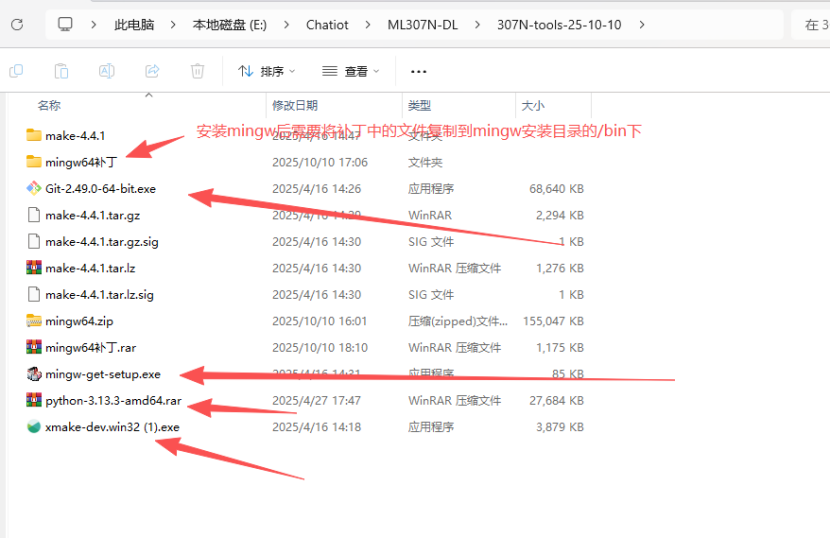
Task: Select the mingw64补丁 folder
Action: click(81, 162)
